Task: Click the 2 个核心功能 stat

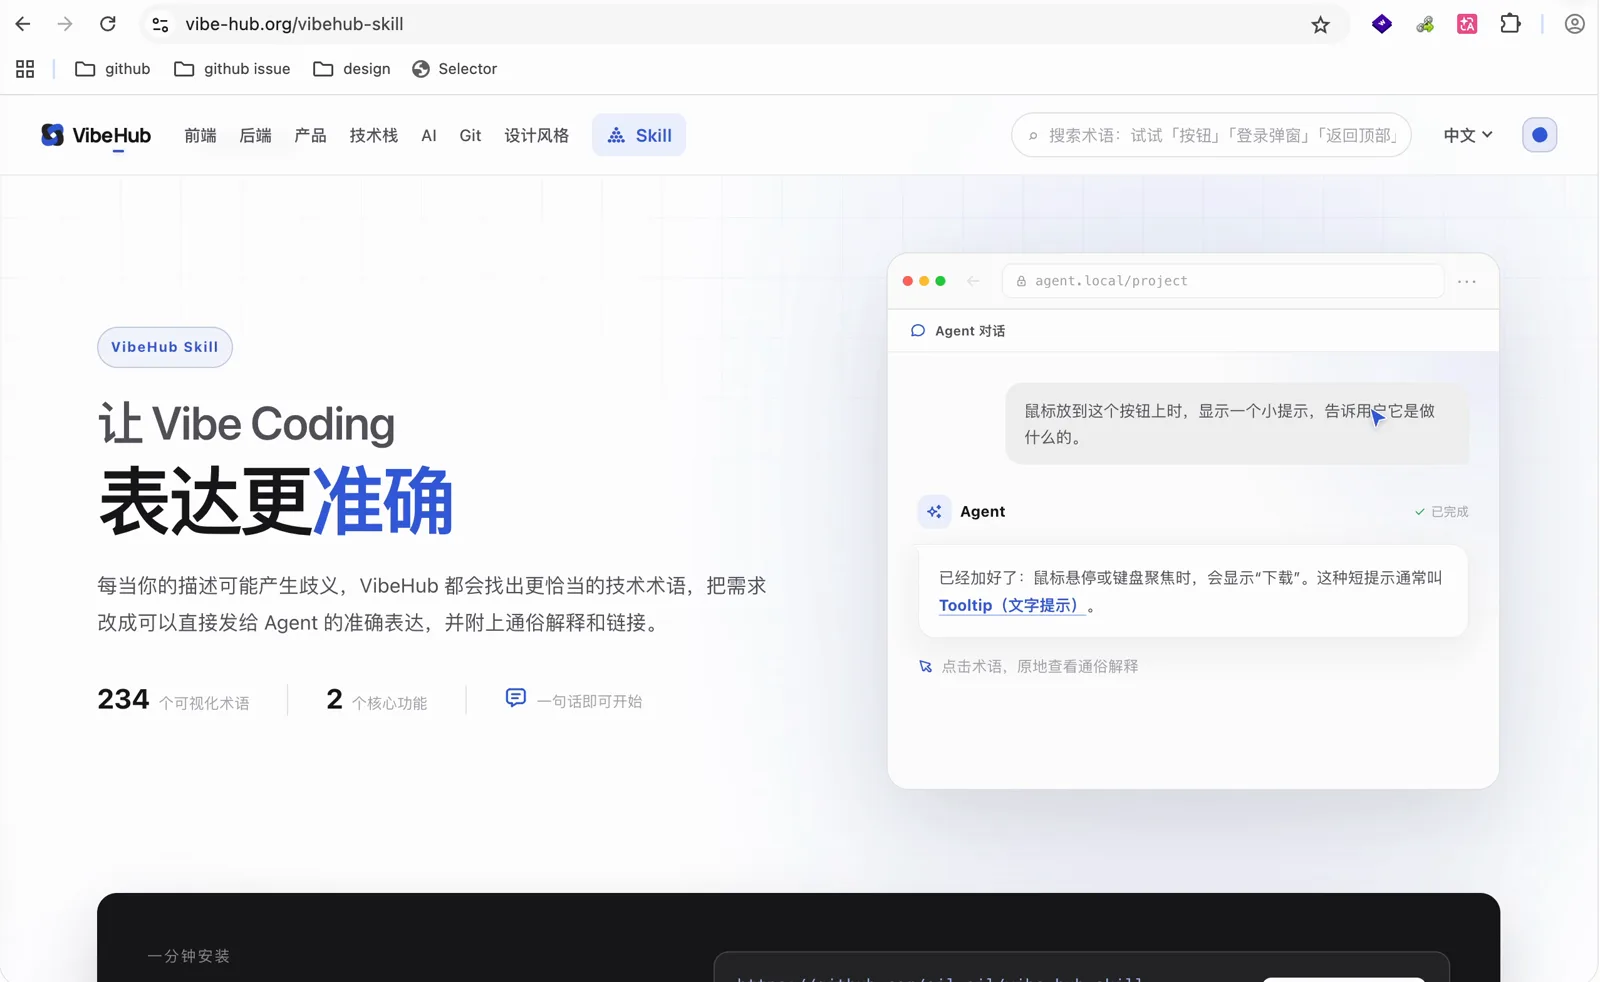Action: [376, 700]
